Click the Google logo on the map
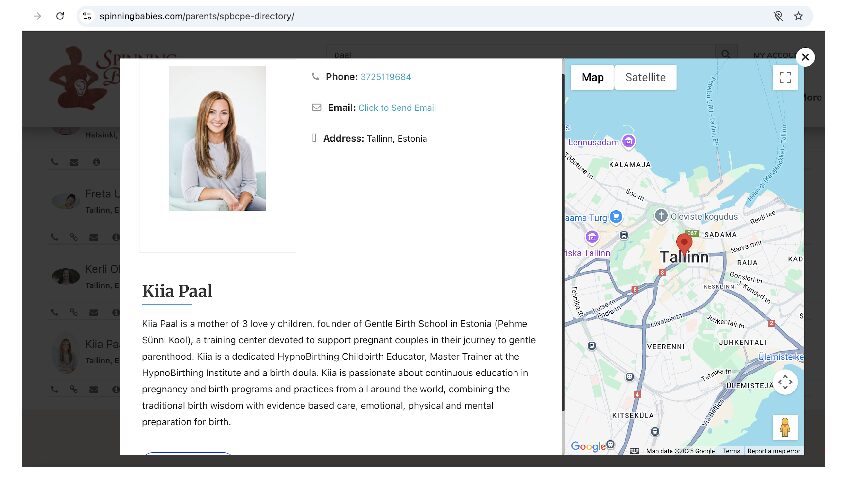 588,446
